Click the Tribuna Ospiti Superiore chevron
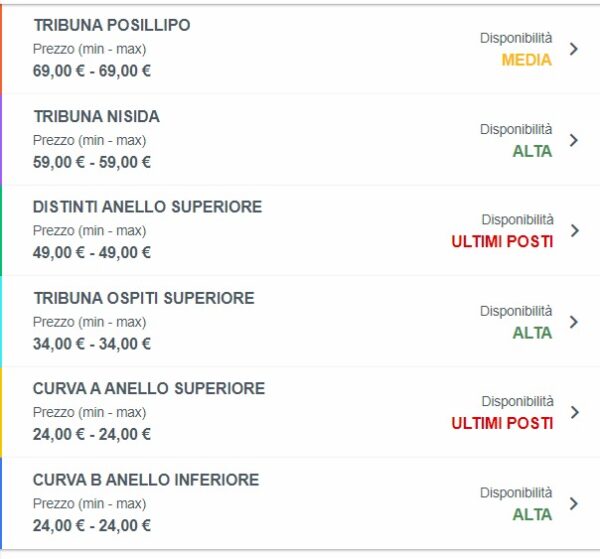600x559 pixels. (573, 322)
